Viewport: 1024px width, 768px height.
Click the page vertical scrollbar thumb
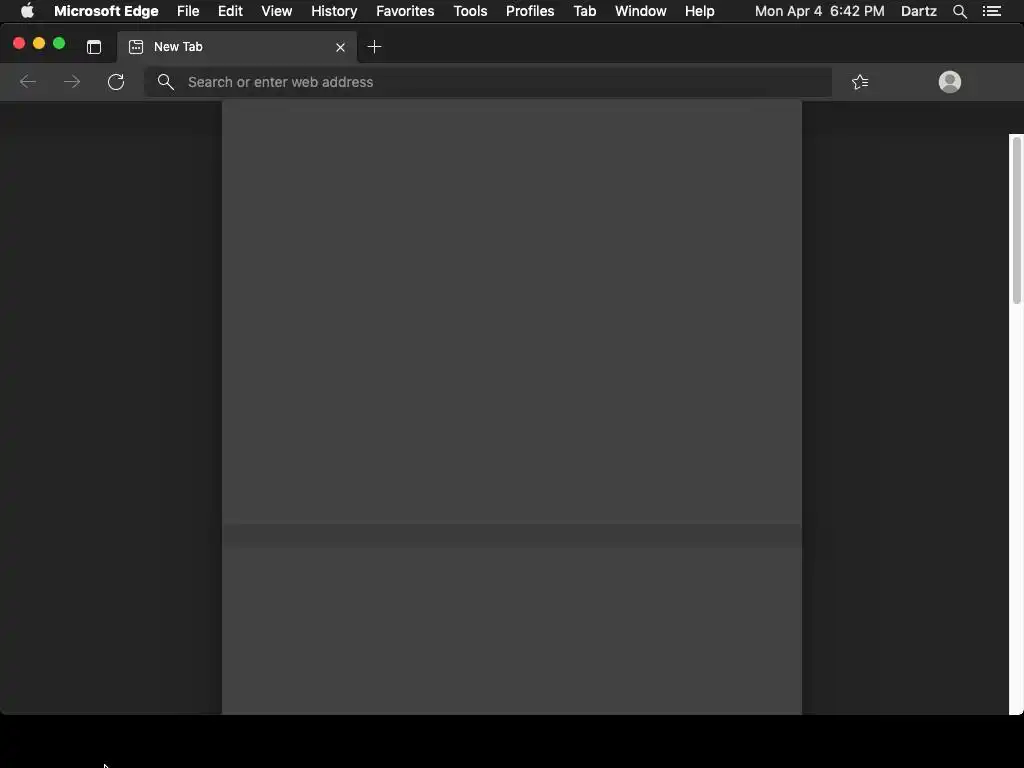point(1016,220)
